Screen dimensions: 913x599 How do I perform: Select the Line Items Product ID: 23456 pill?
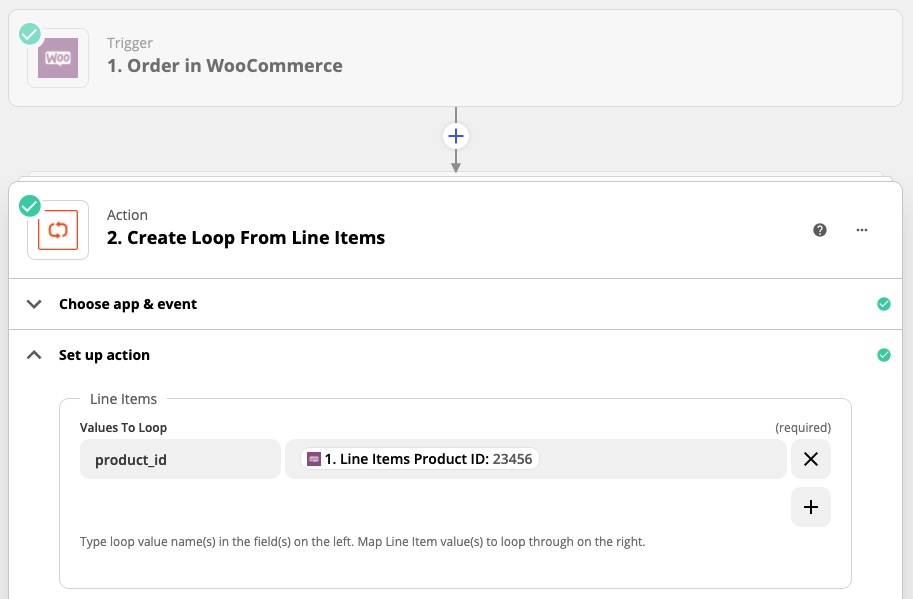pyautogui.click(x=425, y=459)
